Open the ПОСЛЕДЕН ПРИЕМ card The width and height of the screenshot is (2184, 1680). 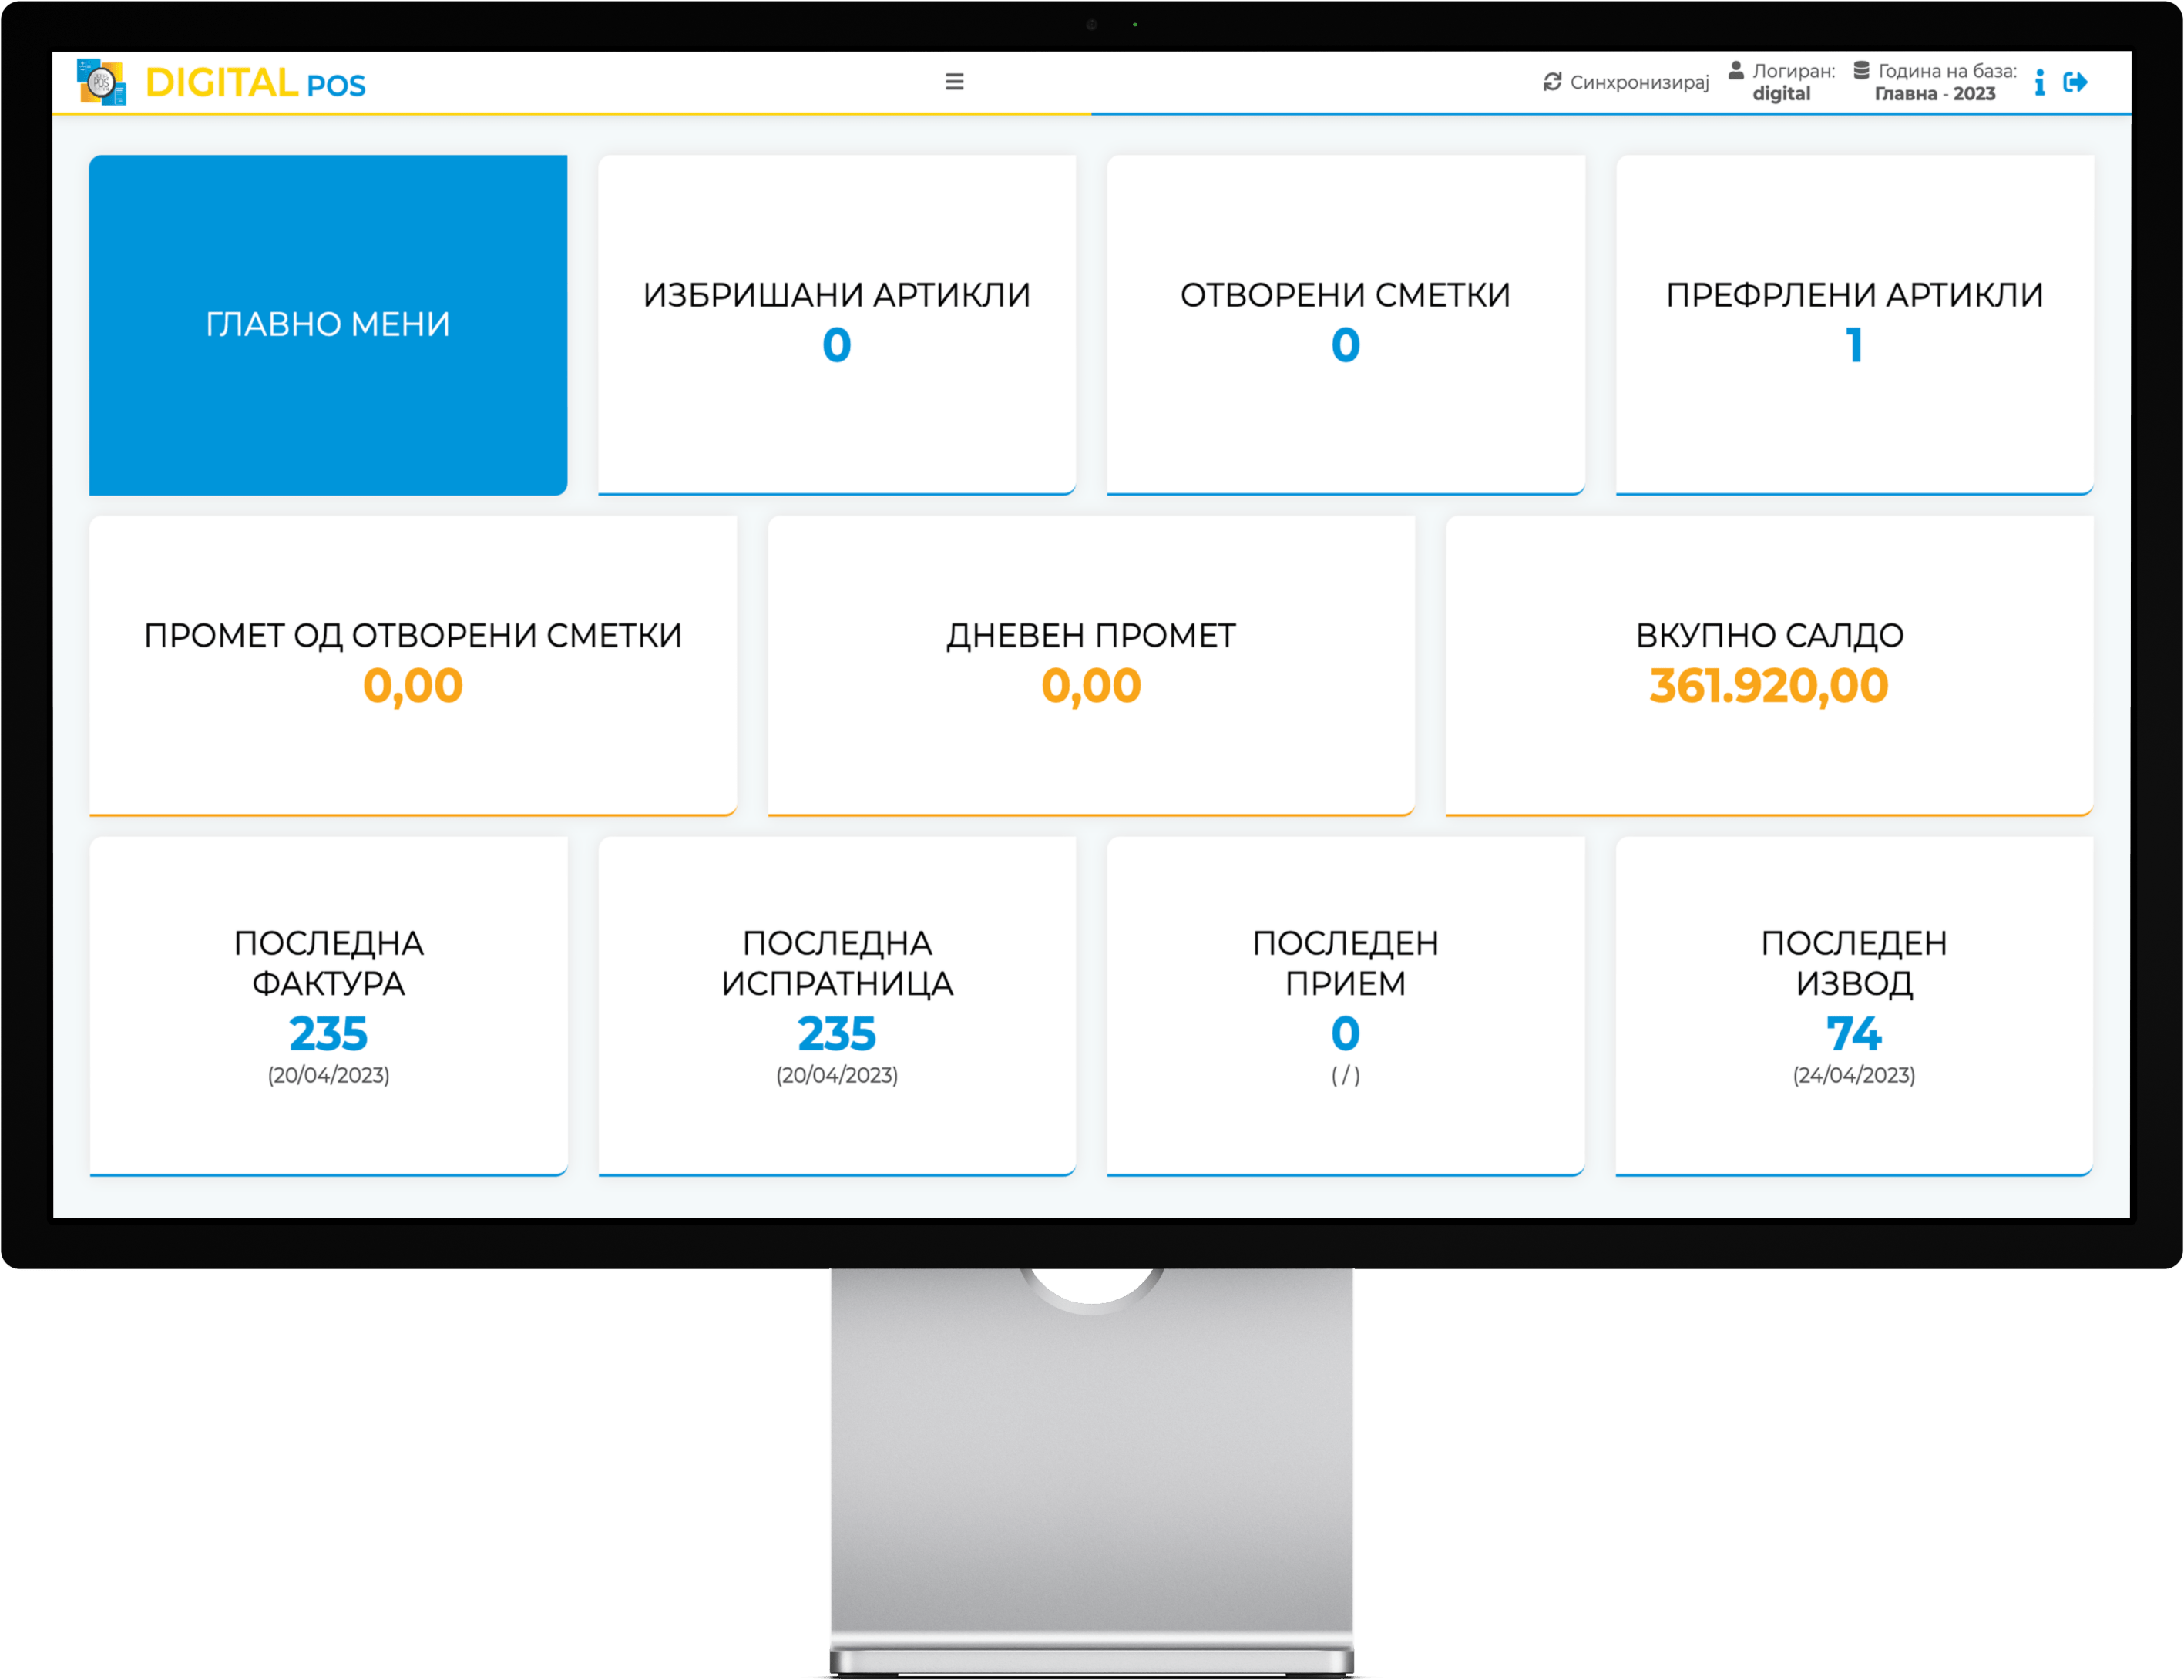(x=1345, y=1006)
